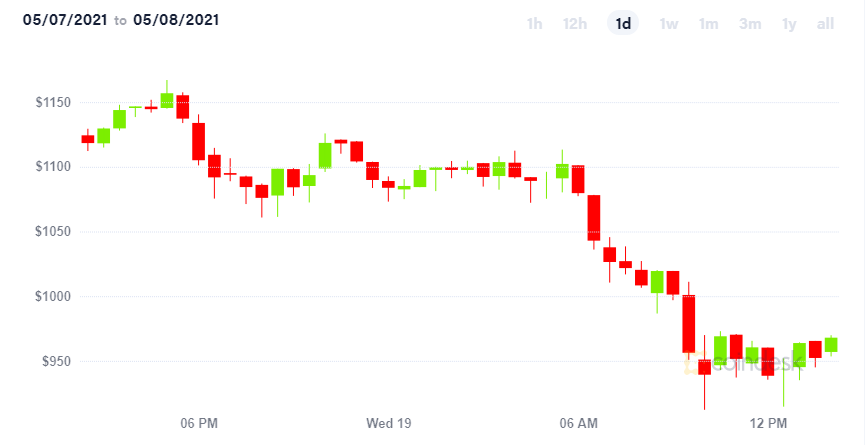The height and width of the screenshot is (445, 865).
Task: Click the 06 PM time axis label
Action: click(199, 423)
